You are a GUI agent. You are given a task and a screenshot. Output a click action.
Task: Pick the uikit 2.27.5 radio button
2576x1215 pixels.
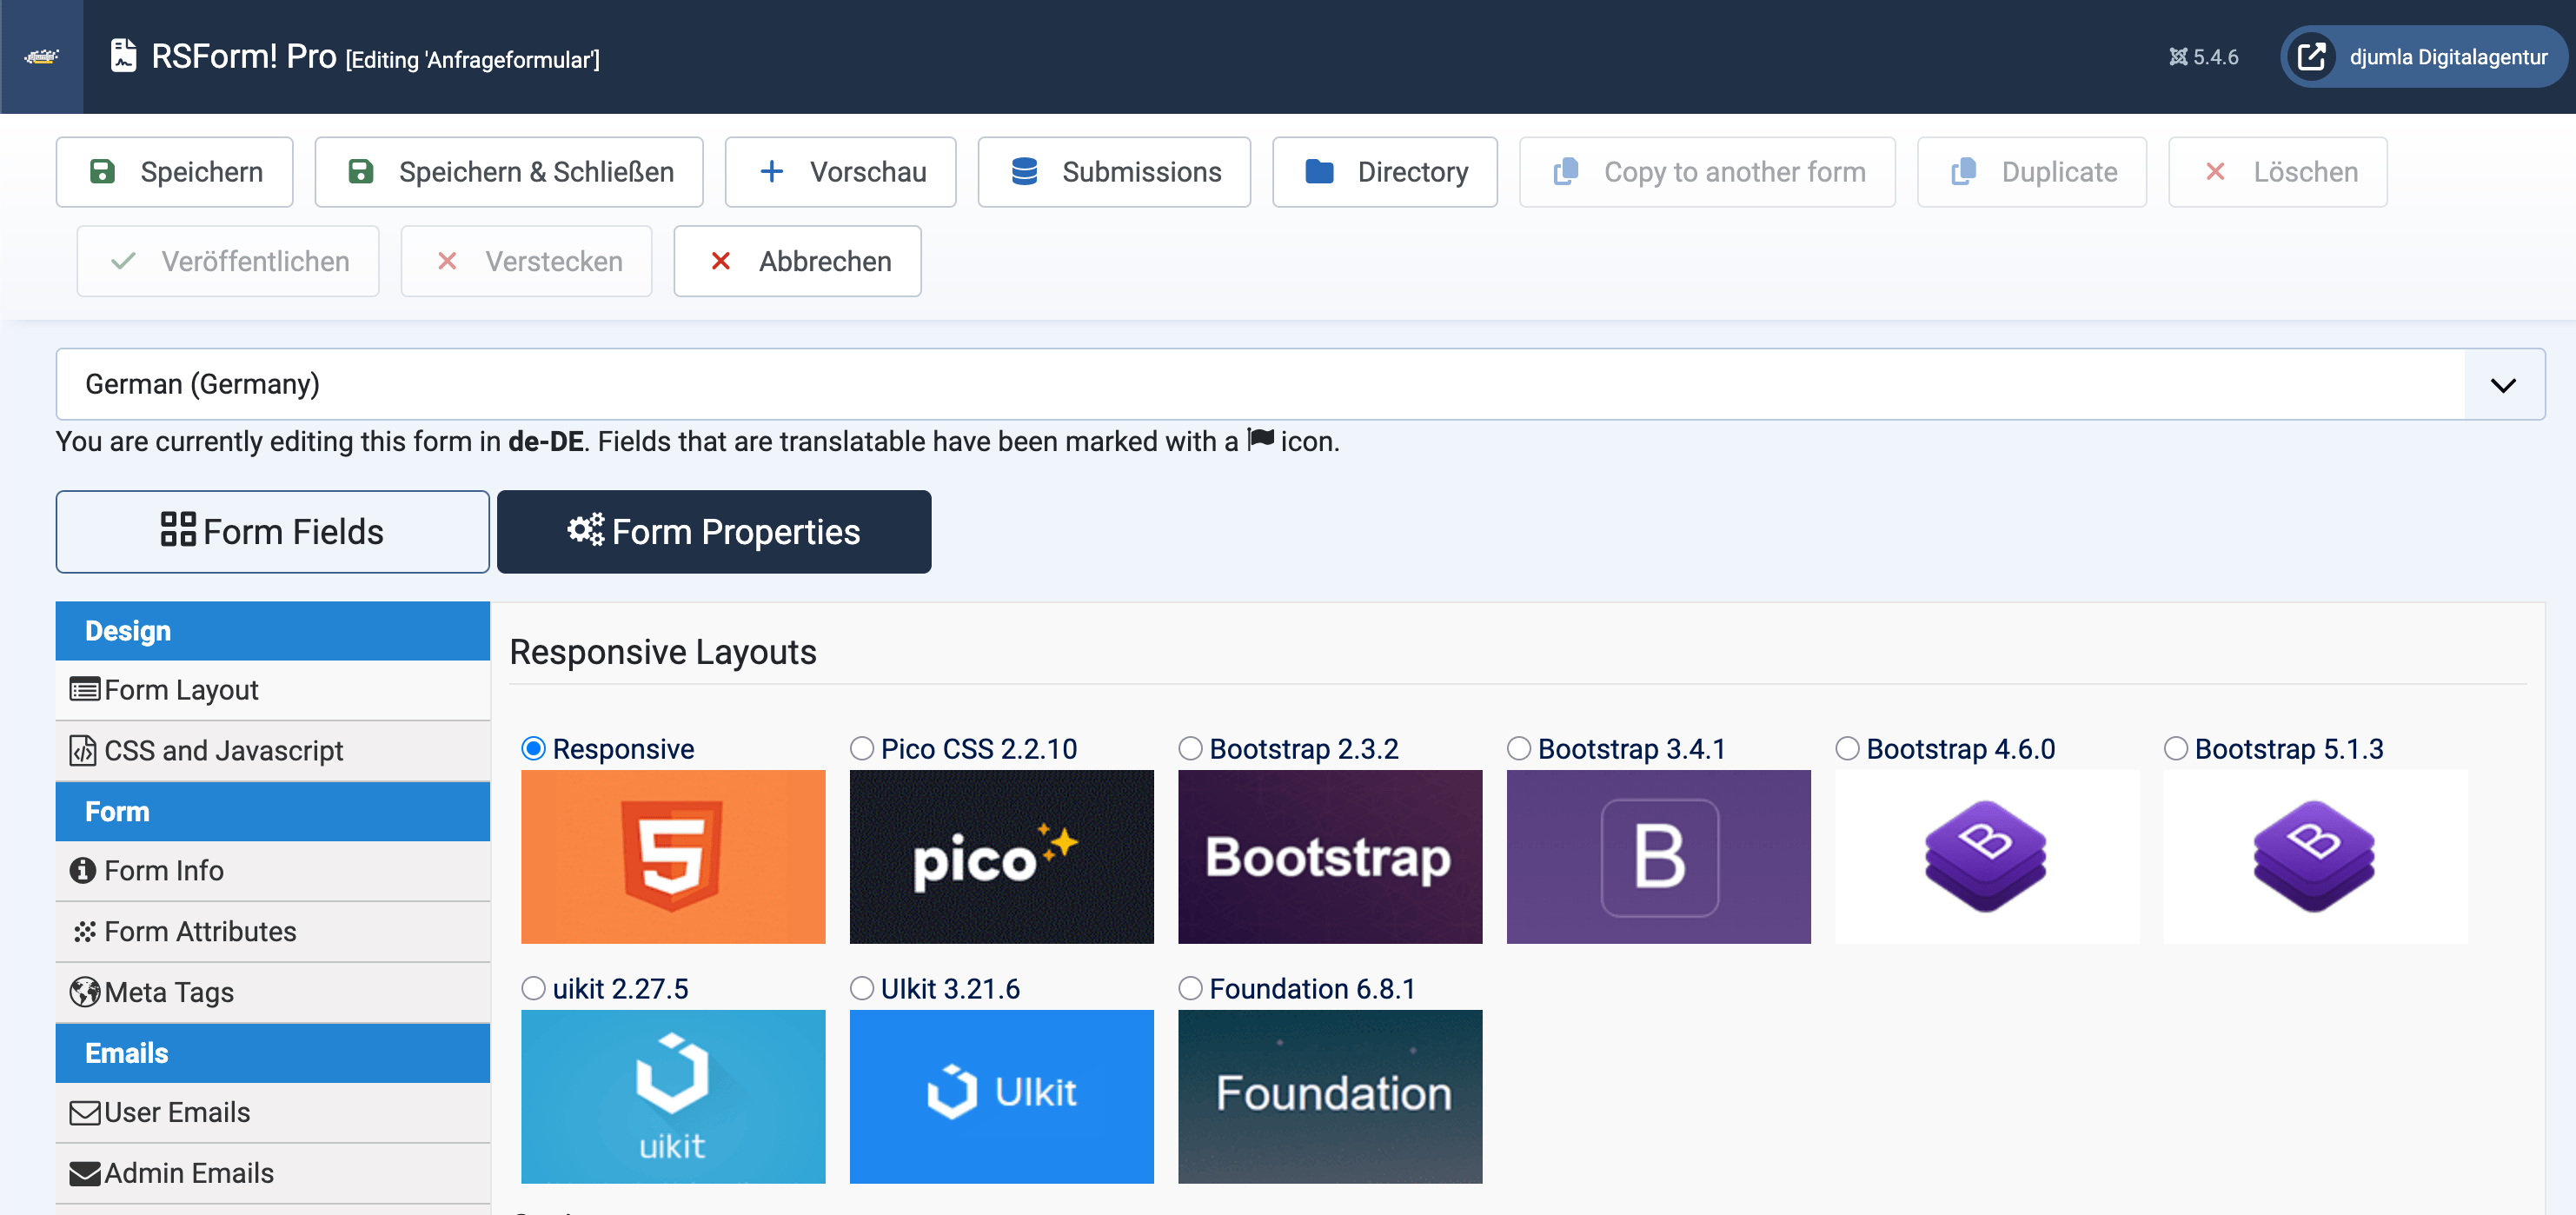click(x=534, y=988)
